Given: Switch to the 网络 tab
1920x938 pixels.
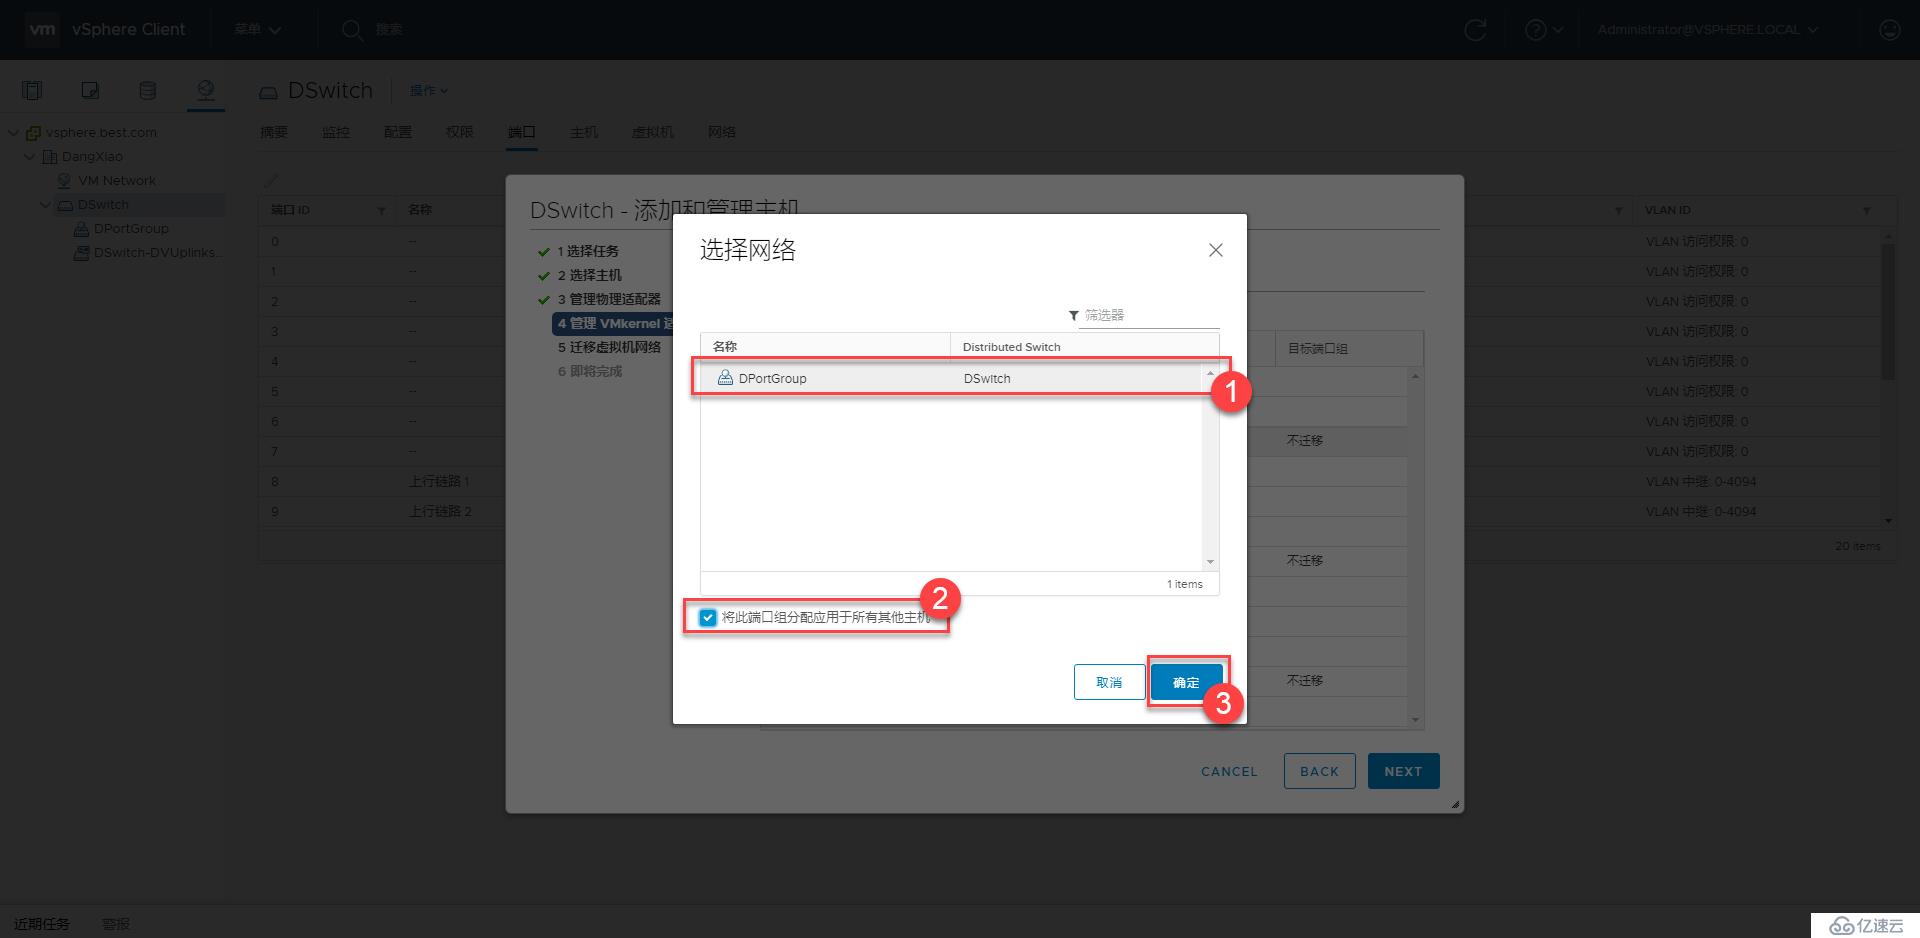Looking at the screenshot, I should click(x=721, y=132).
